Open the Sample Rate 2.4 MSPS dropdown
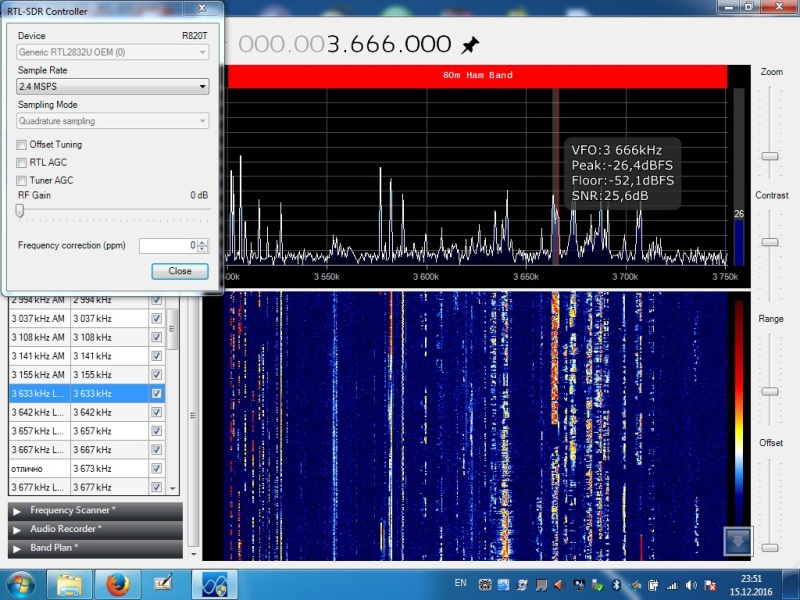800x600 pixels. 113,86
